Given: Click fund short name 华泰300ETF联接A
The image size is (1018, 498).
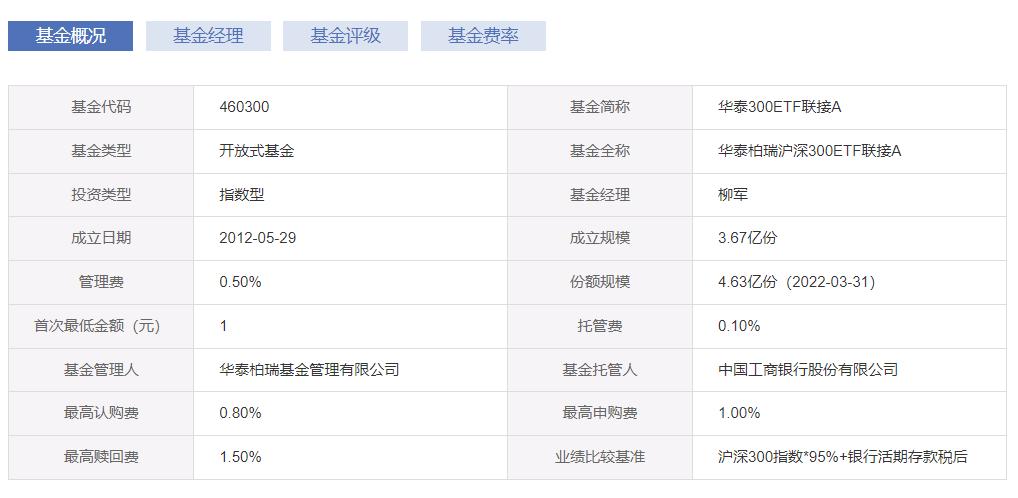Looking at the screenshot, I should click(779, 107).
